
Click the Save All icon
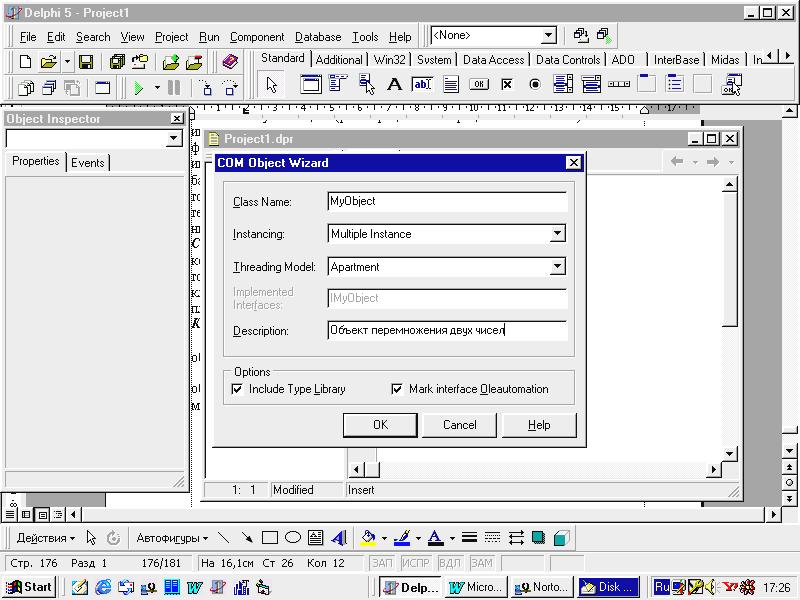click(x=117, y=62)
